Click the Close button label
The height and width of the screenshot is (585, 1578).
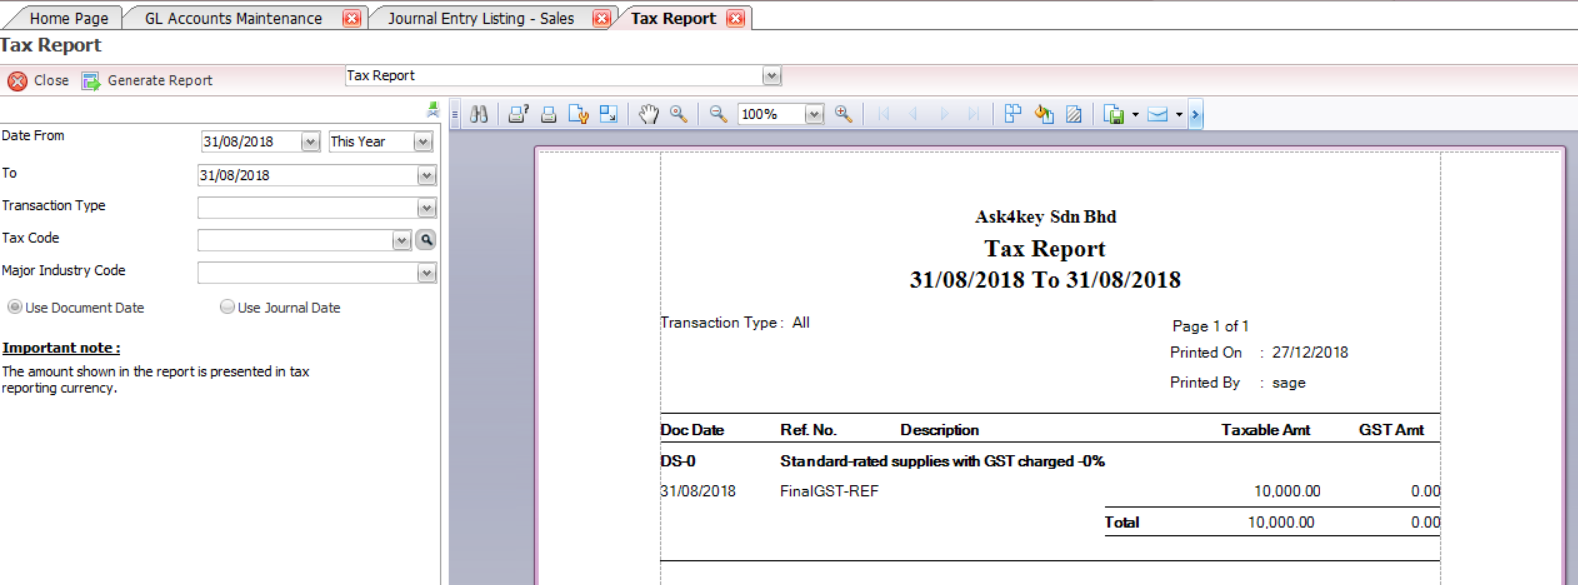(x=51, y=81)
